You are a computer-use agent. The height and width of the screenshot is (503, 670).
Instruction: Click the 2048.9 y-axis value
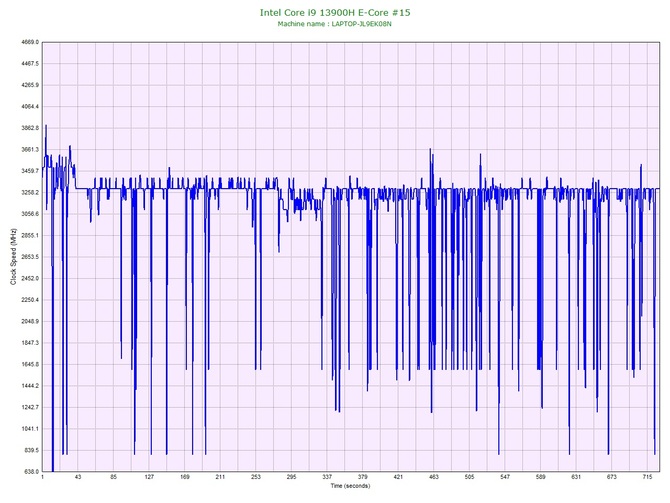click(30, 321)
